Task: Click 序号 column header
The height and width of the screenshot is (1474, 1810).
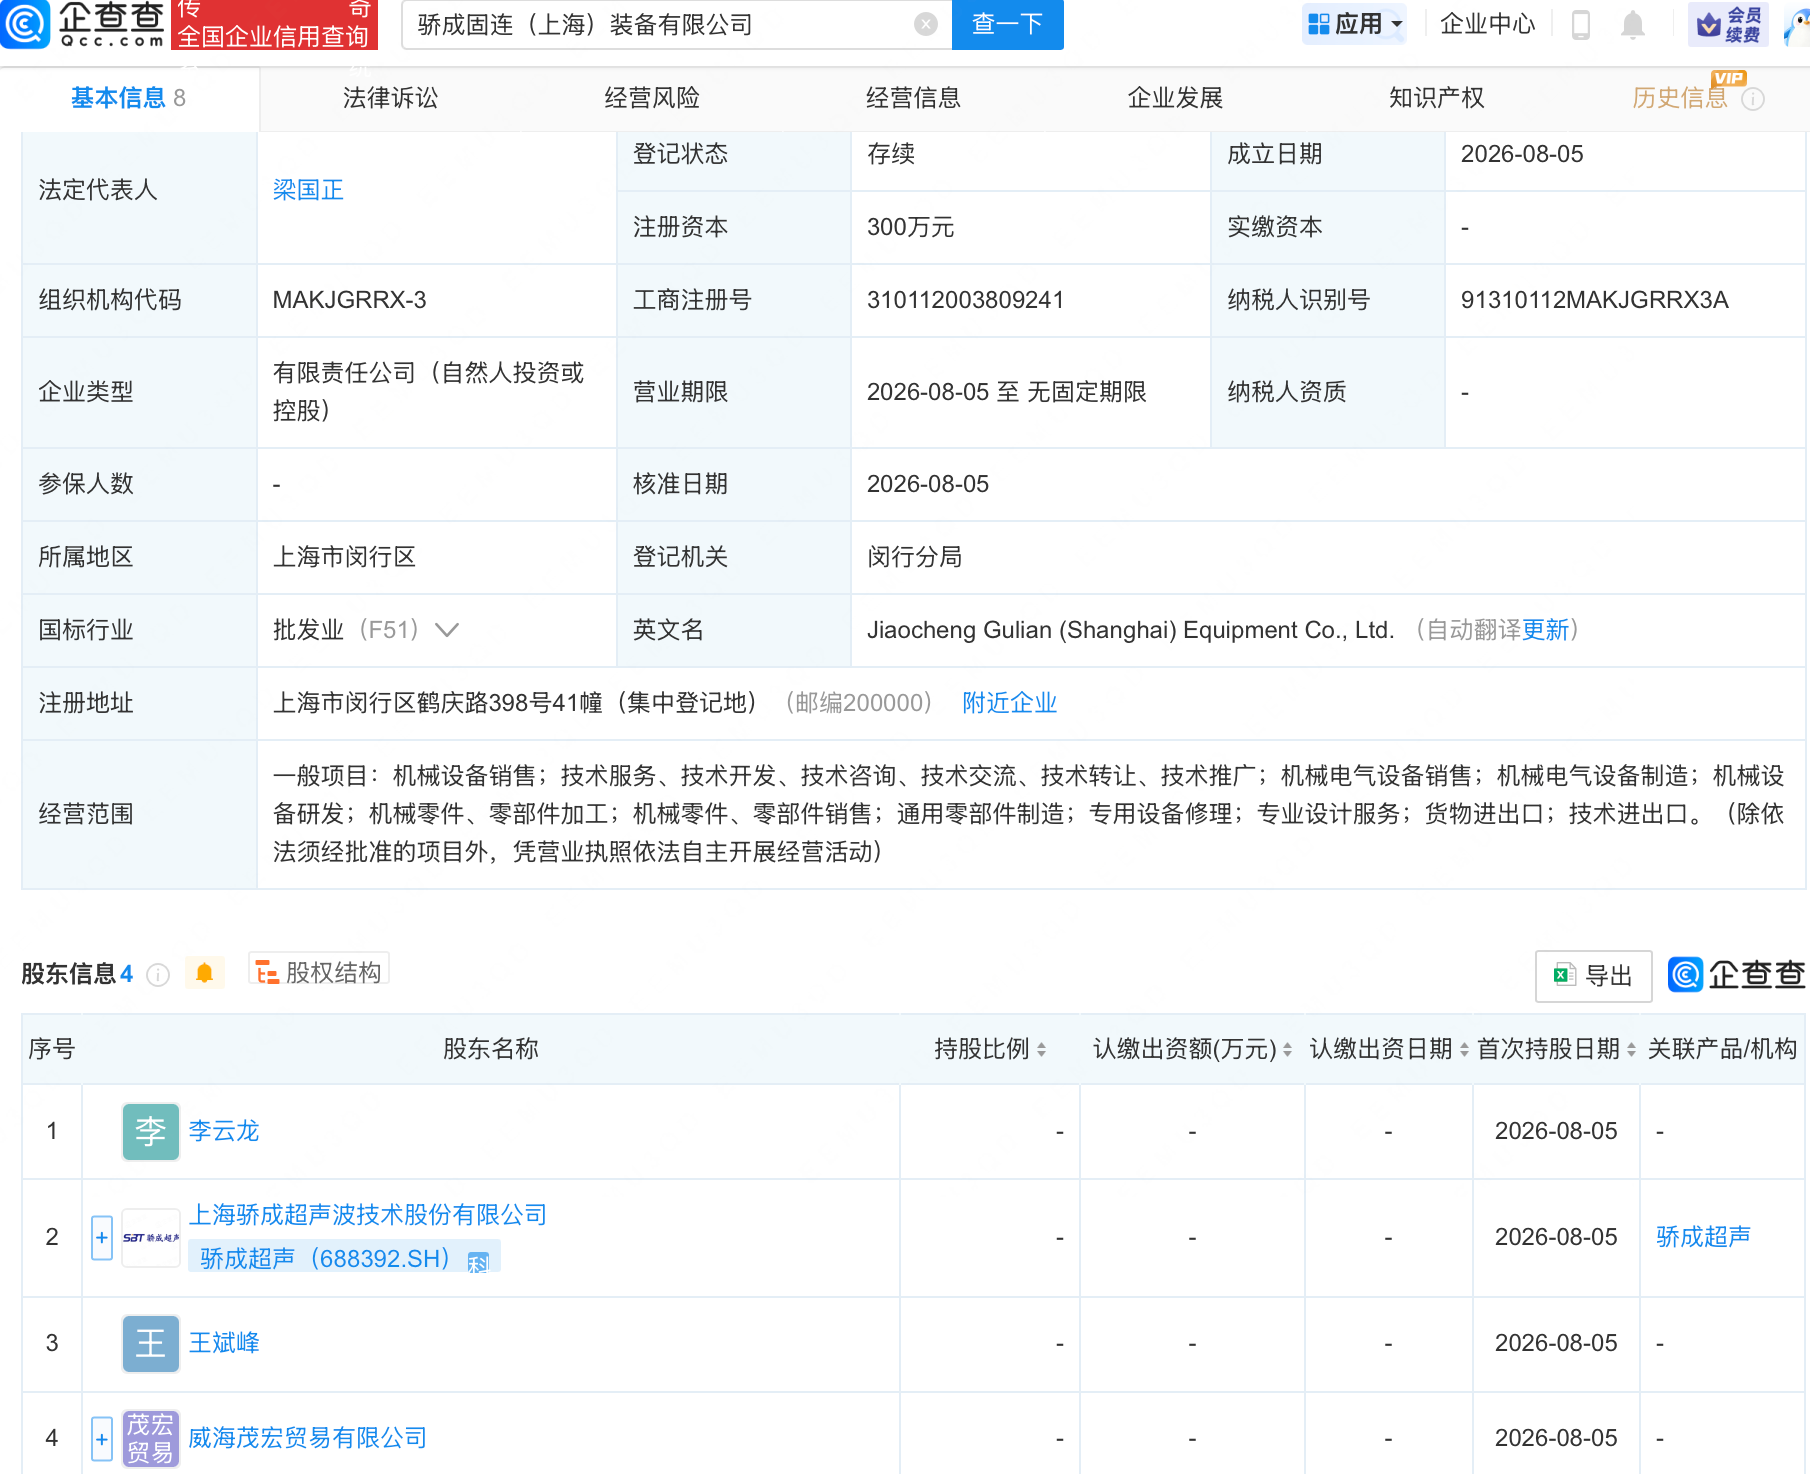Action: (52, 1049)
